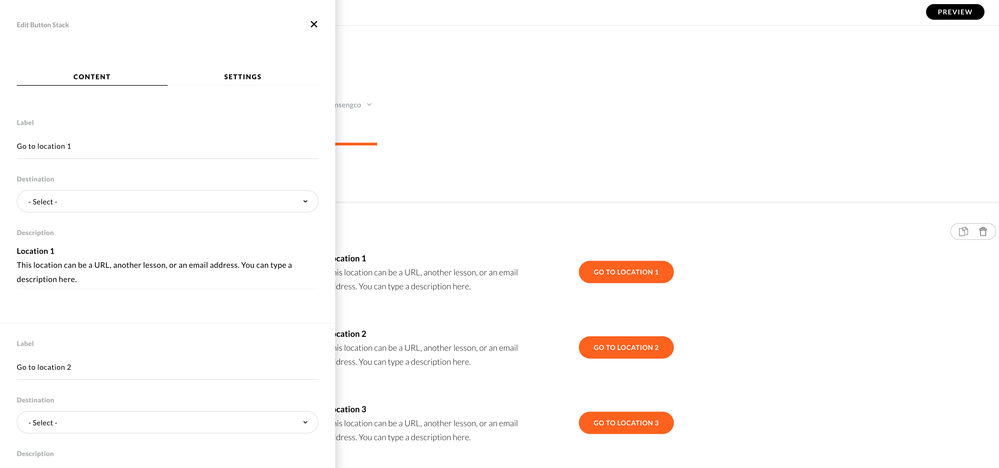999x468 pixels.
Task: Expand the chevron next to the author name
Action: click(x=369, y=105)
